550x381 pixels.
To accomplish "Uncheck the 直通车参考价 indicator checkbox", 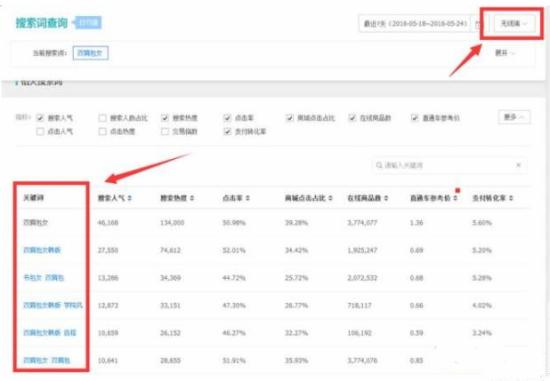I will tap(415, 118).
